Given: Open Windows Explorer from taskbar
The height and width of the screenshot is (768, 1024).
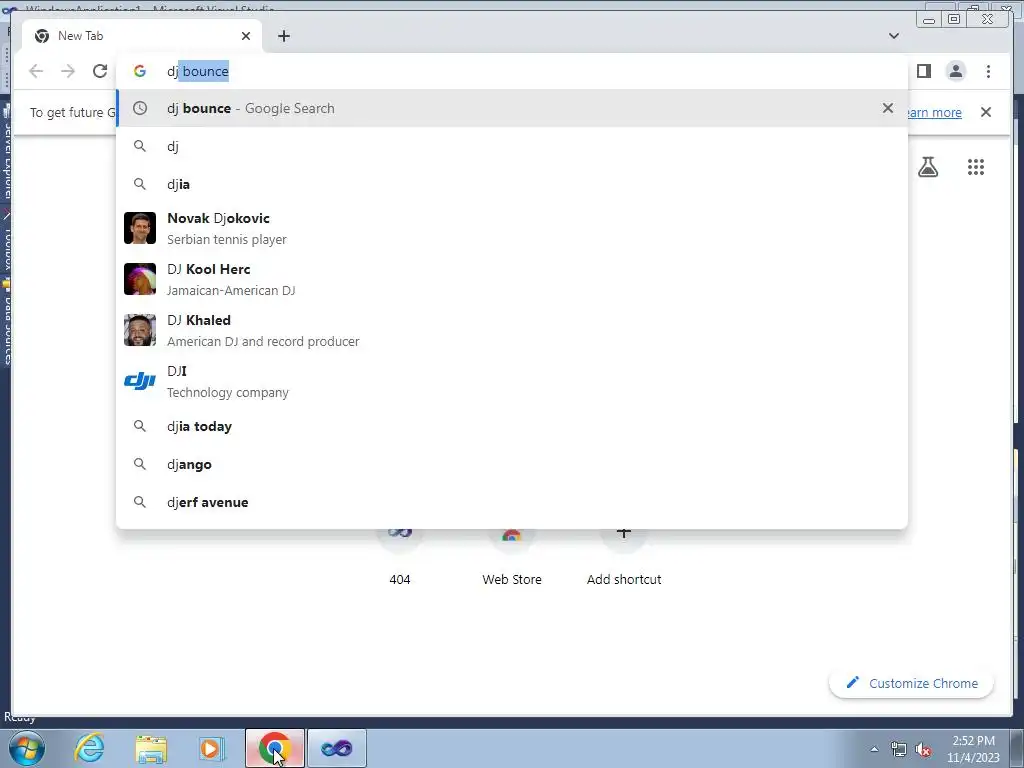Looking at the screenshot, I should click(151, 748).
